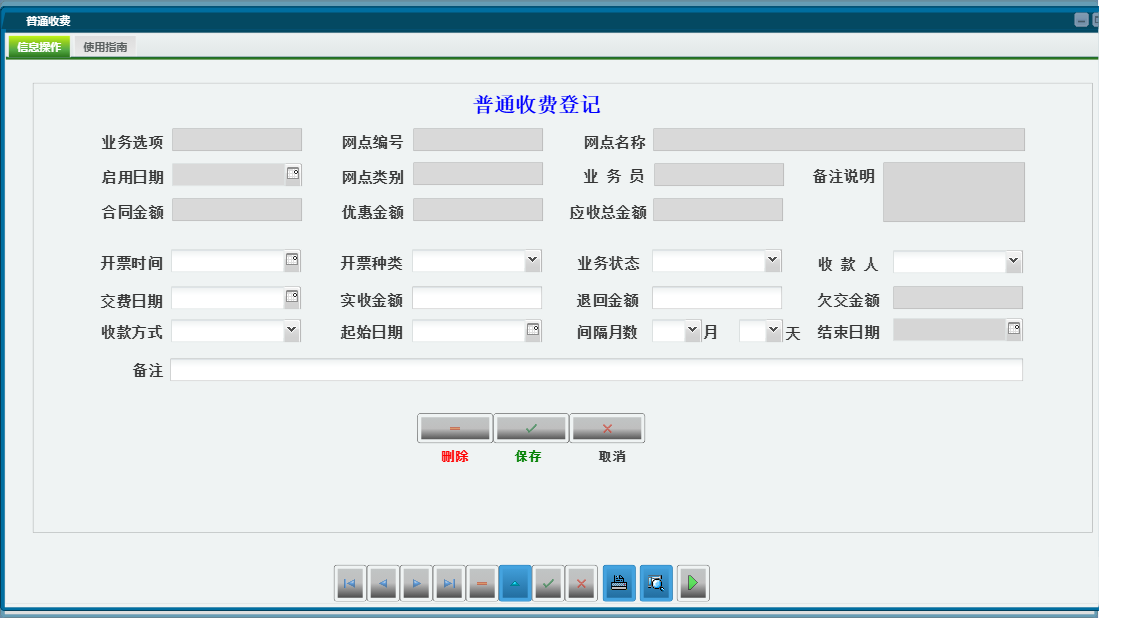Open calendar picker for 启用日期
Image resolution: width=1130 pixels, height=618 pixels.
(x=293, y=174)
